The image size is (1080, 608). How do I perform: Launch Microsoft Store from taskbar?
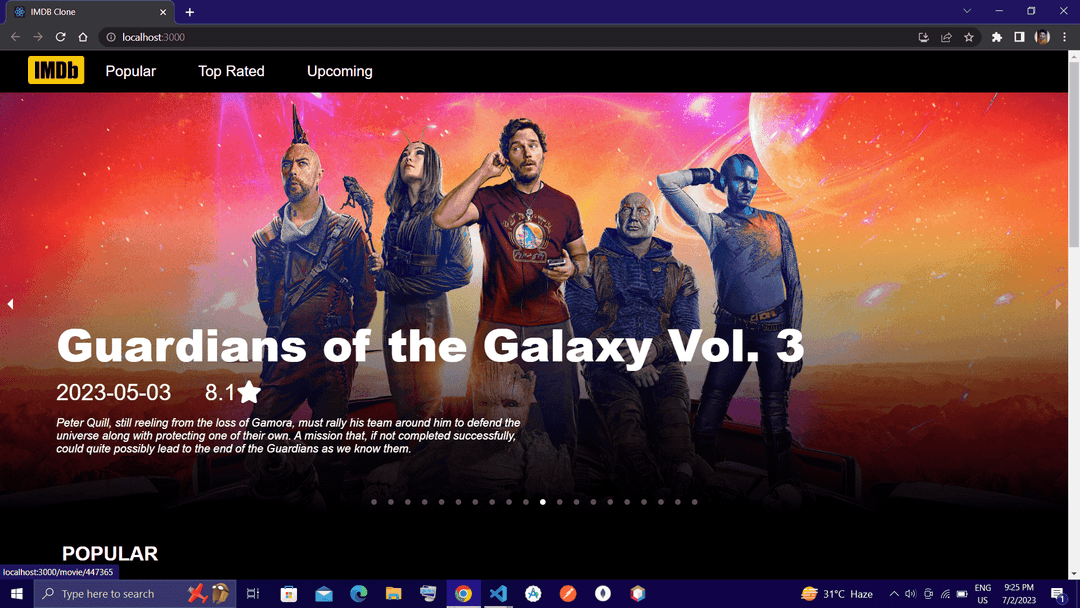[x=289, y=594]
